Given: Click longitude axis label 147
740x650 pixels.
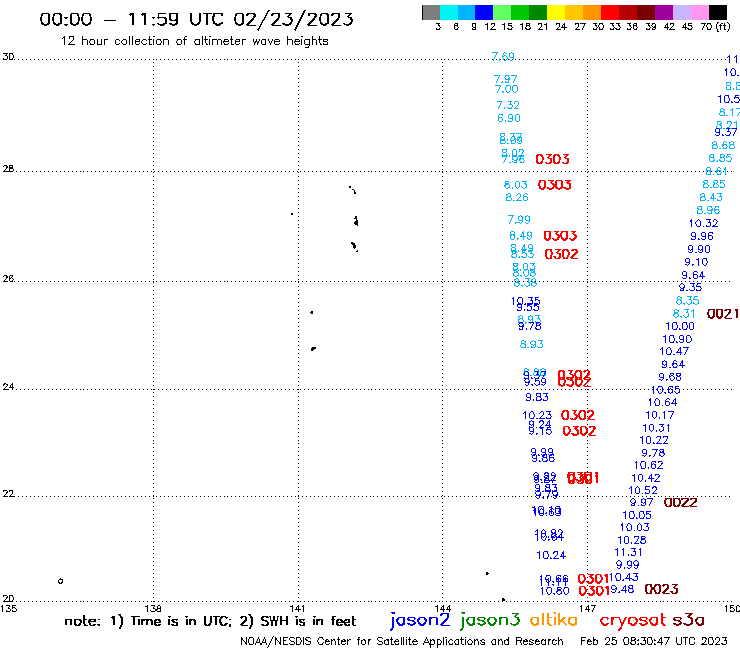Looking at the screenshot, I should [x=588, y=608].
